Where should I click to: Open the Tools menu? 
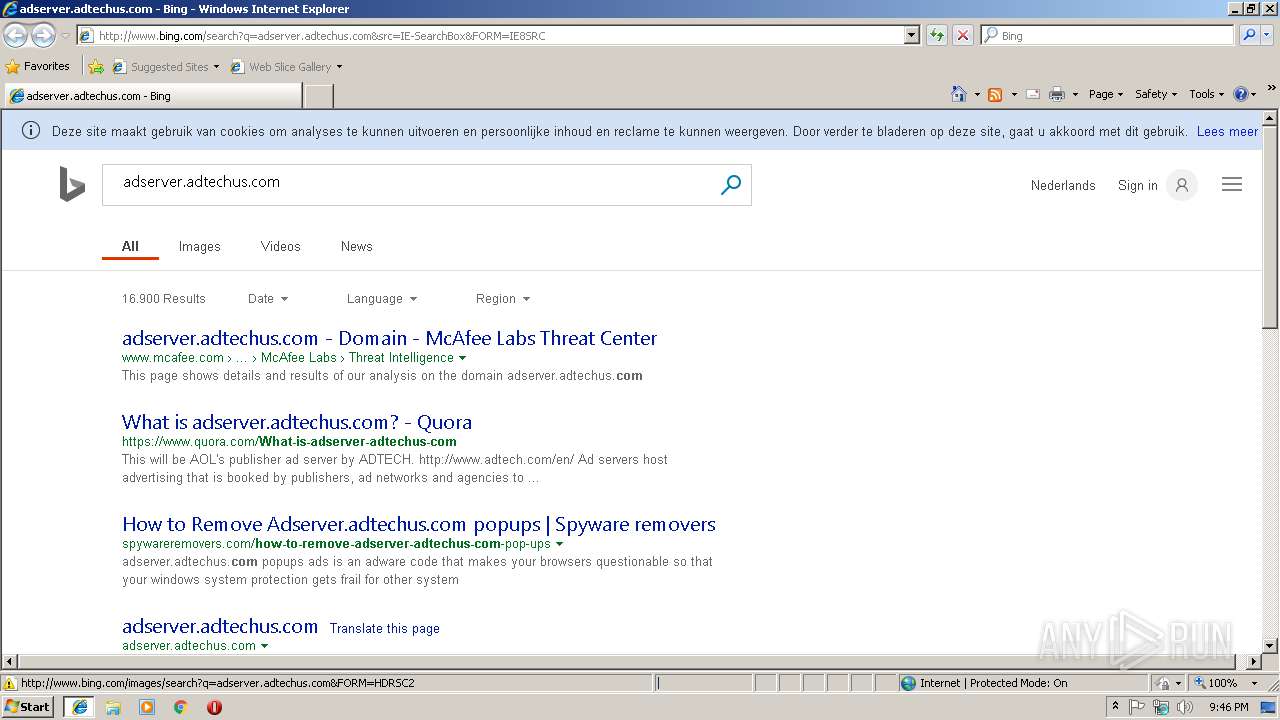click(1206, 94)
